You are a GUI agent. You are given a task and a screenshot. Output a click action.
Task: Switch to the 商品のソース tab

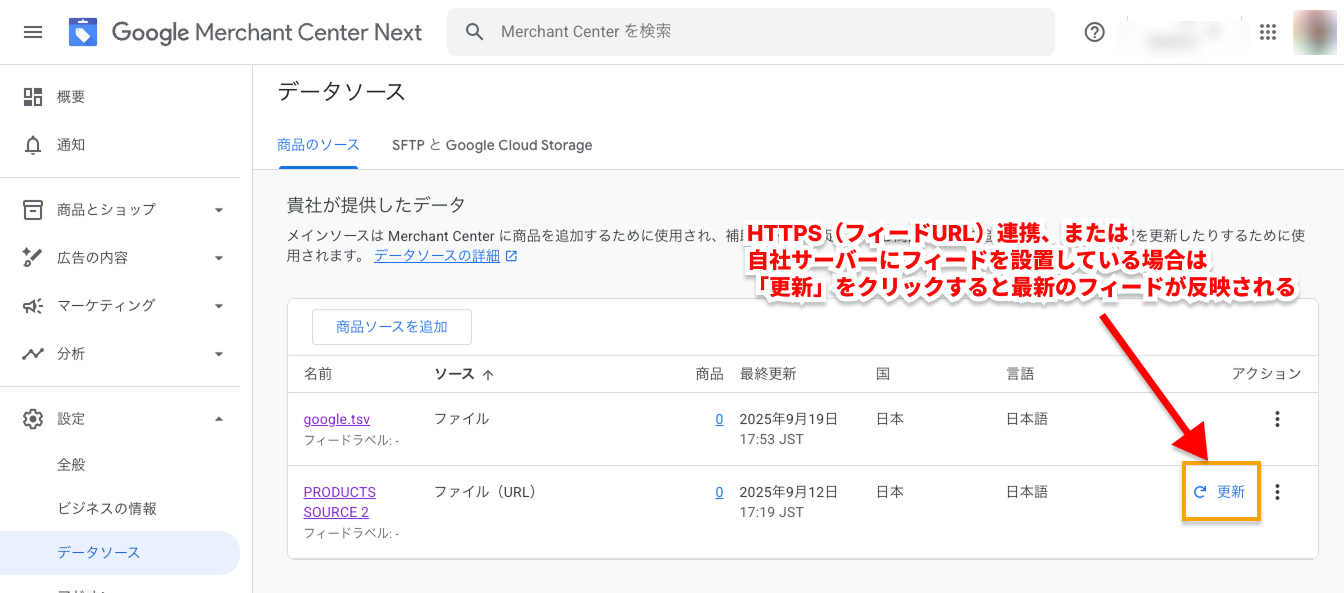point(318,145)
